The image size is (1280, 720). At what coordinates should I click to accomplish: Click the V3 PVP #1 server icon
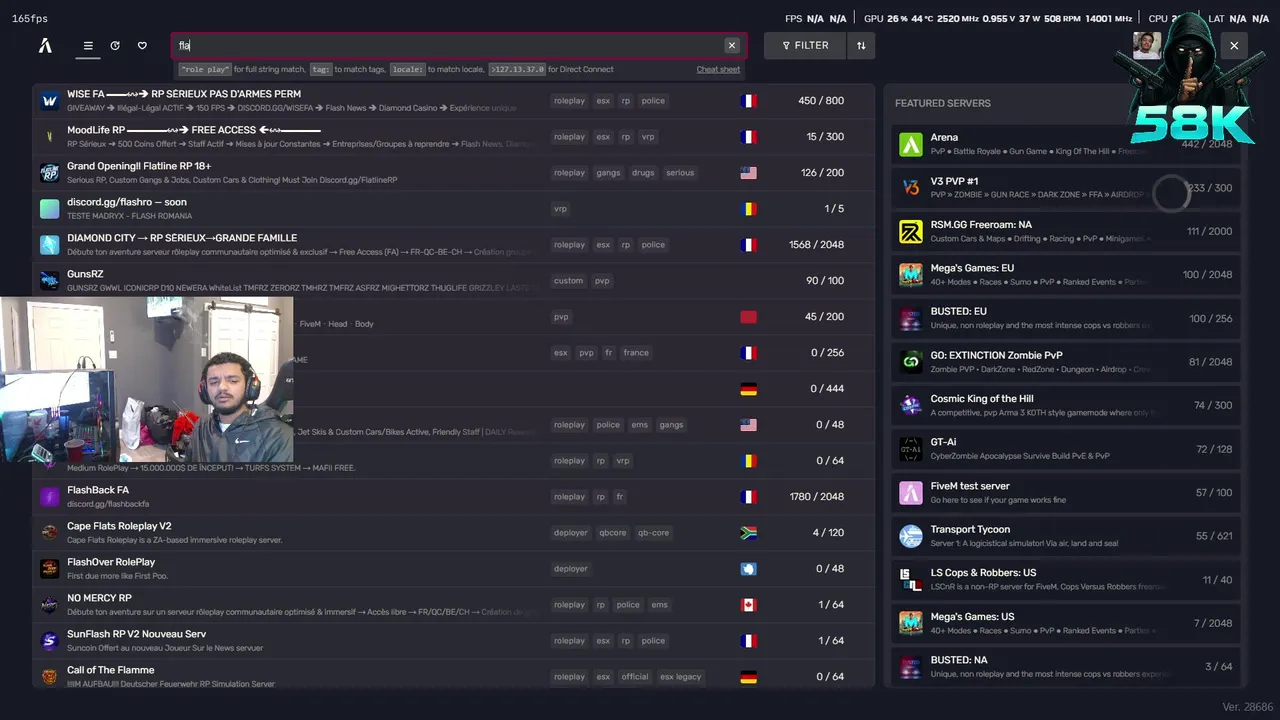tap(911, 188)
